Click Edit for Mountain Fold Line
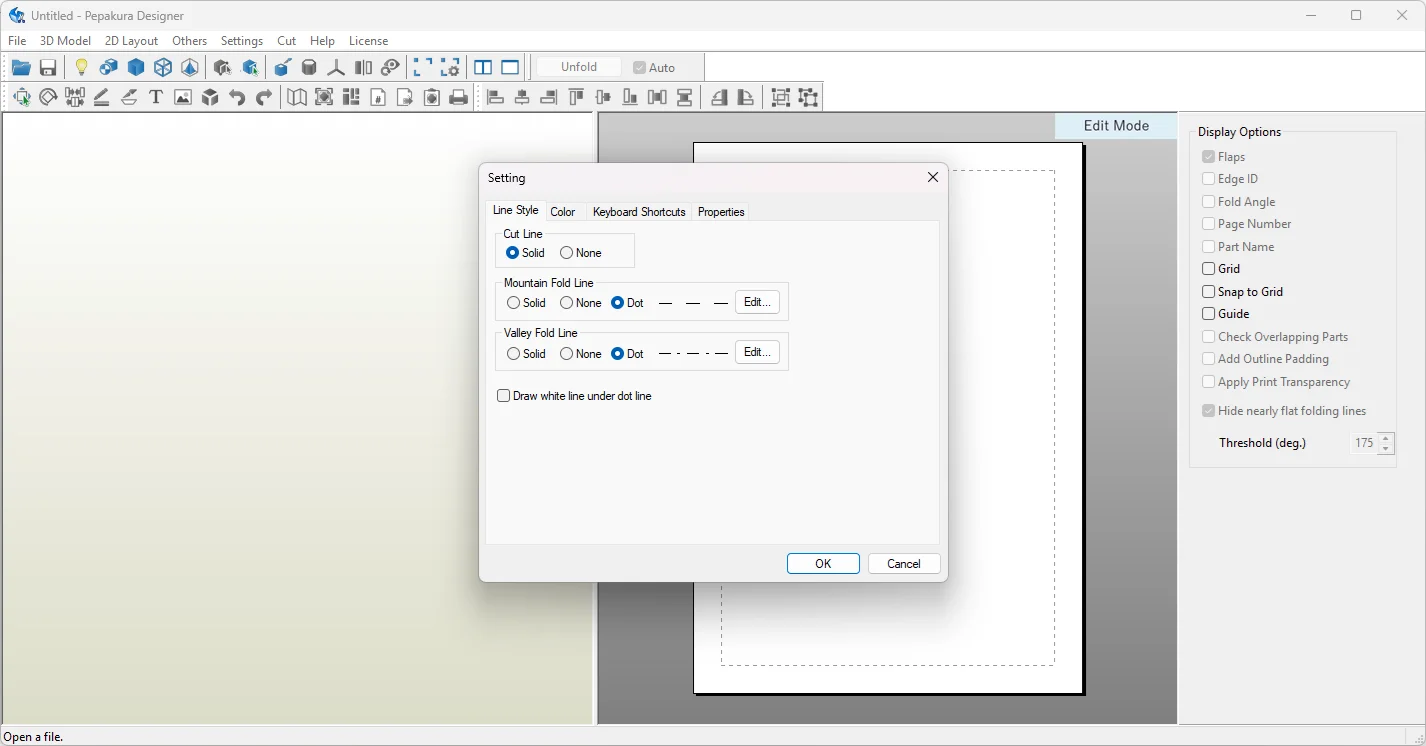 coord(757,302)
